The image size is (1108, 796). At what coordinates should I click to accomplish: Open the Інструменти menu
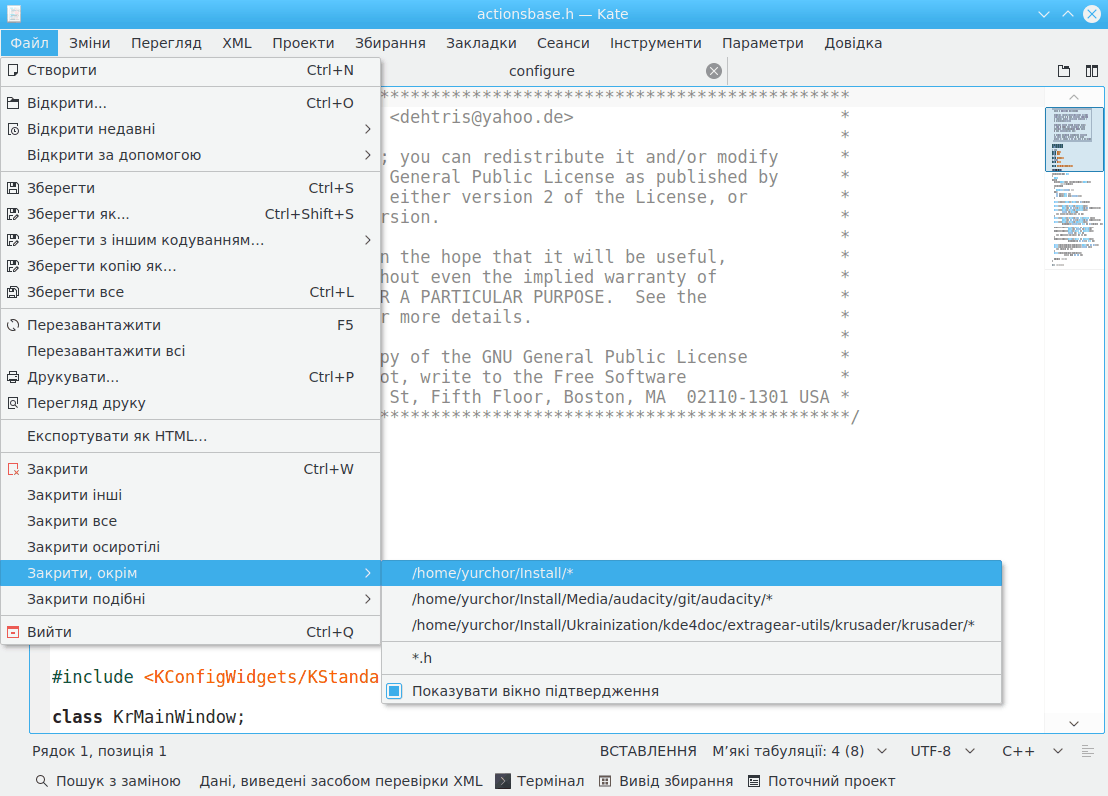pos(655,43)
